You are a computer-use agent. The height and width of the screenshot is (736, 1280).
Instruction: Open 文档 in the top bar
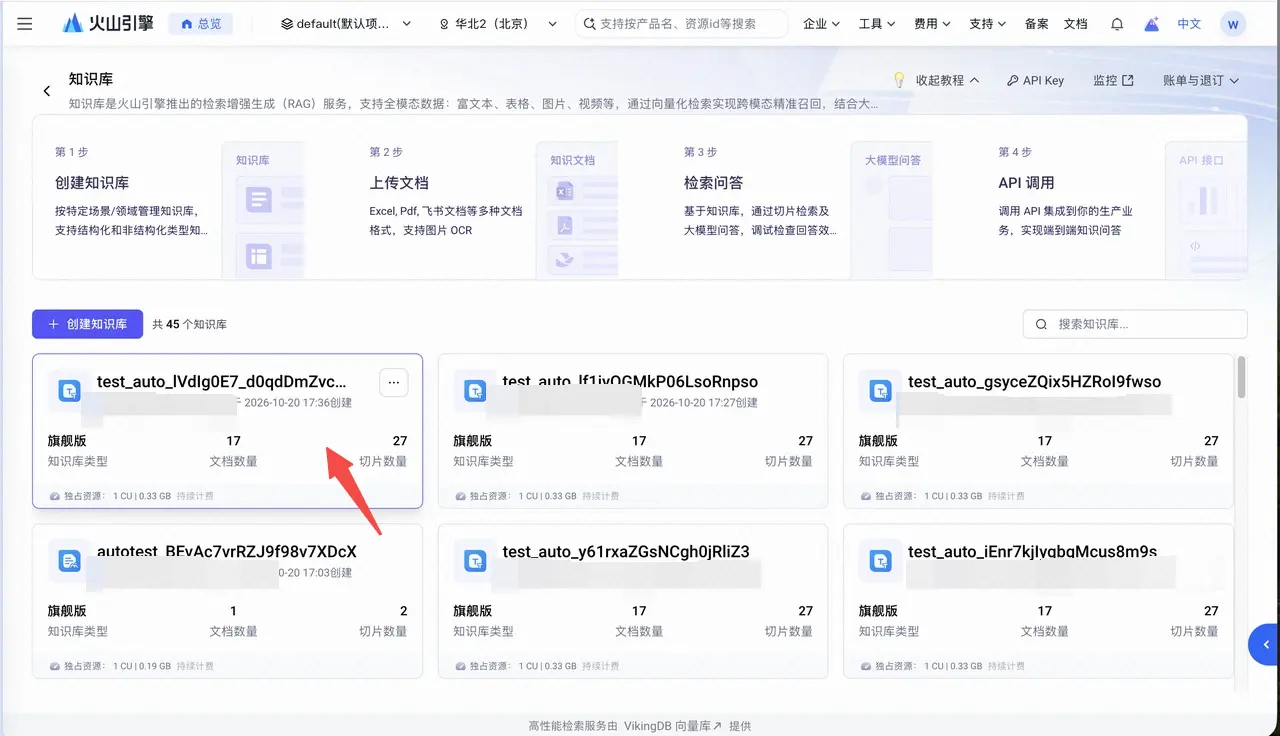coord(1075,24)
